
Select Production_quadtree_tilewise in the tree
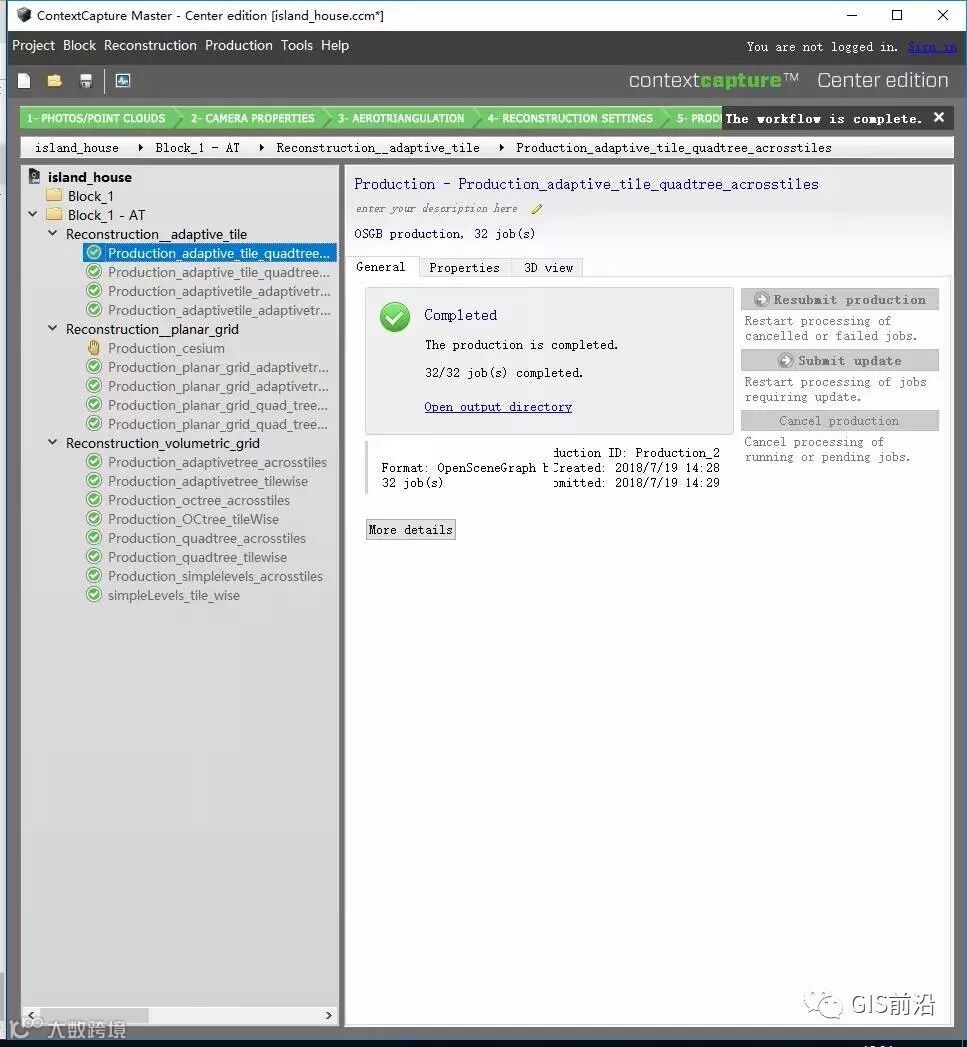198,557
